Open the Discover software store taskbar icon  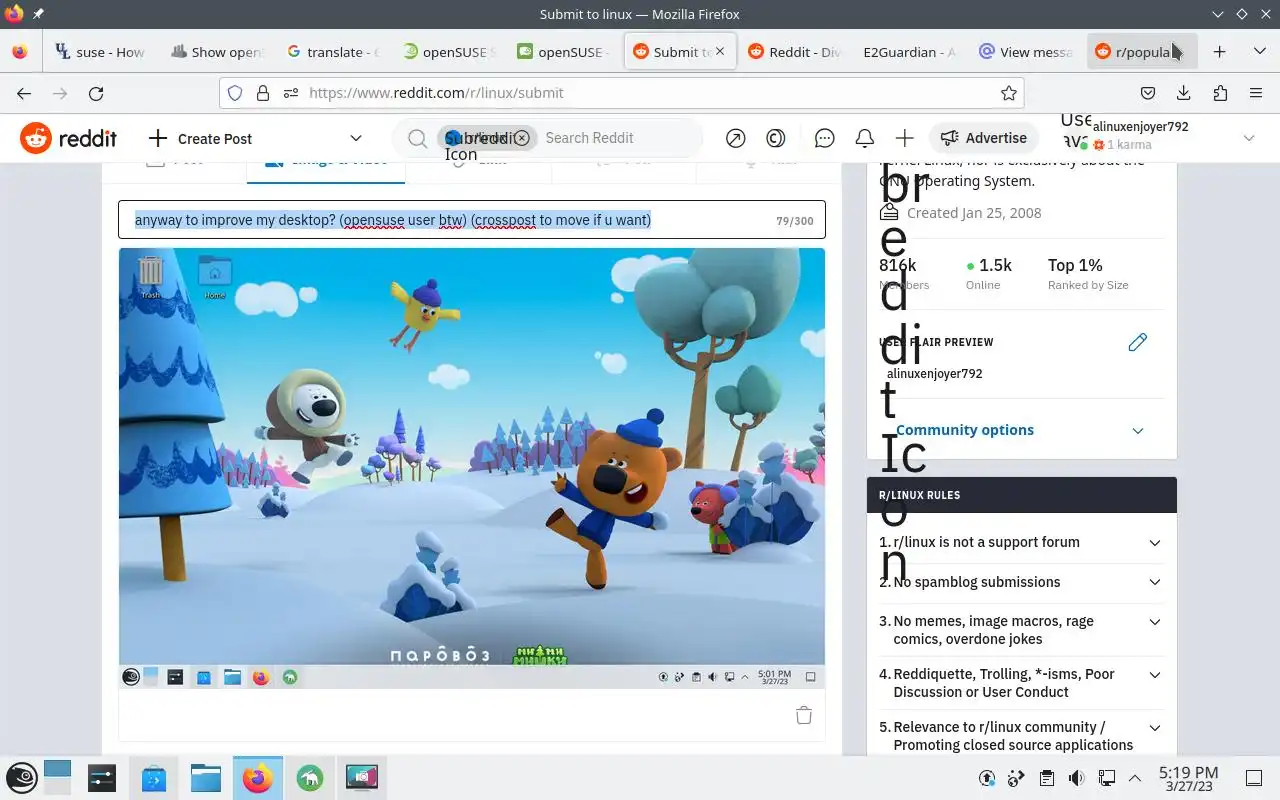pos(153,777)
